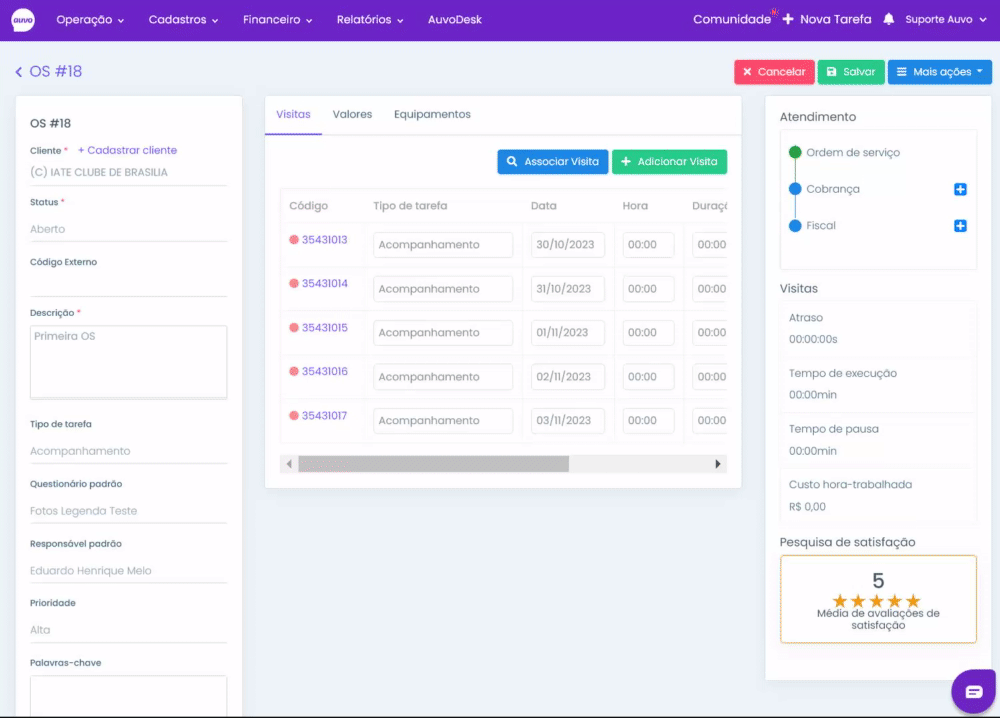Open the Status field showing Aberto
Viewport: 1000px width, 718px height.
point(128,229)
